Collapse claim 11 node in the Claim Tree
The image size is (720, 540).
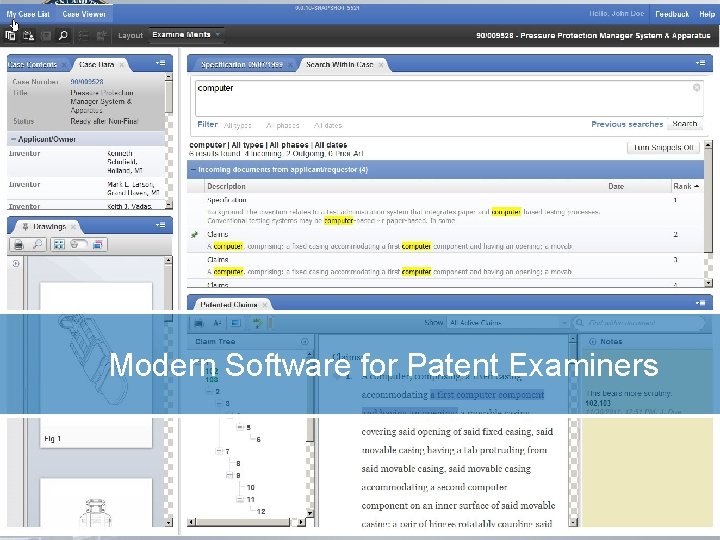240,499
